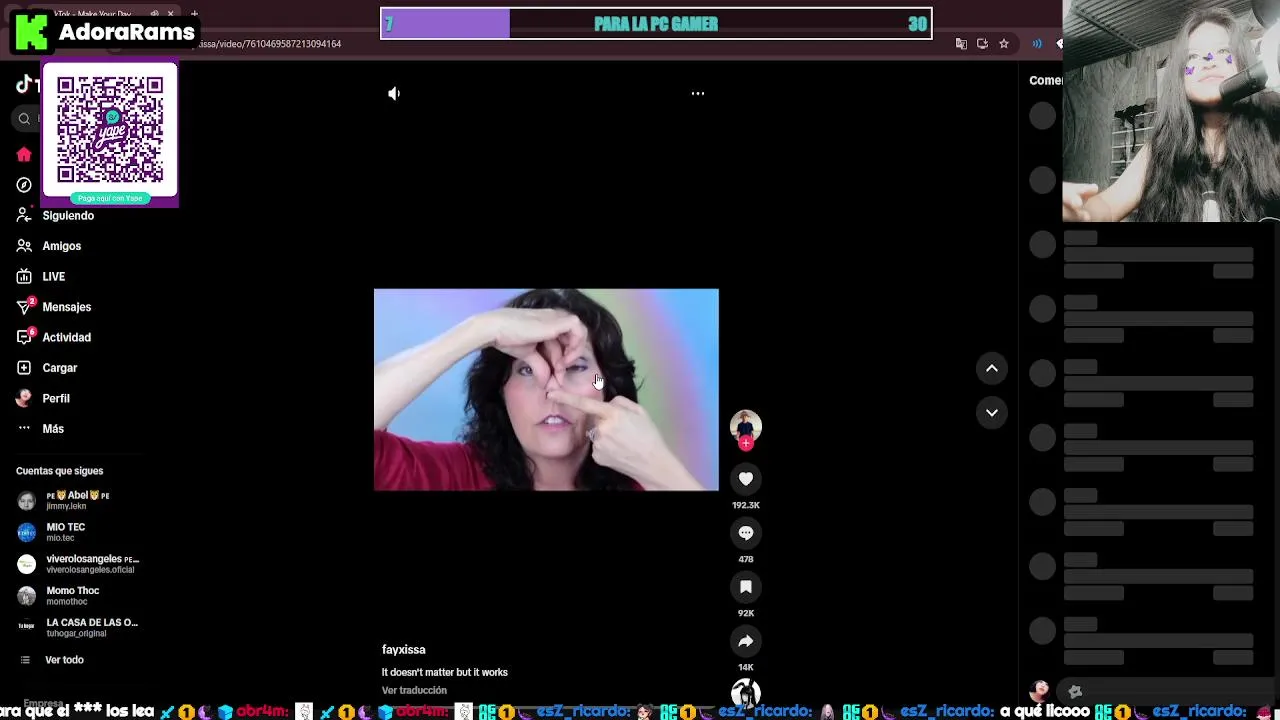Go to next video with down chevron
Viewport: 1280px width, 720px height.
(x=992, y=412)
